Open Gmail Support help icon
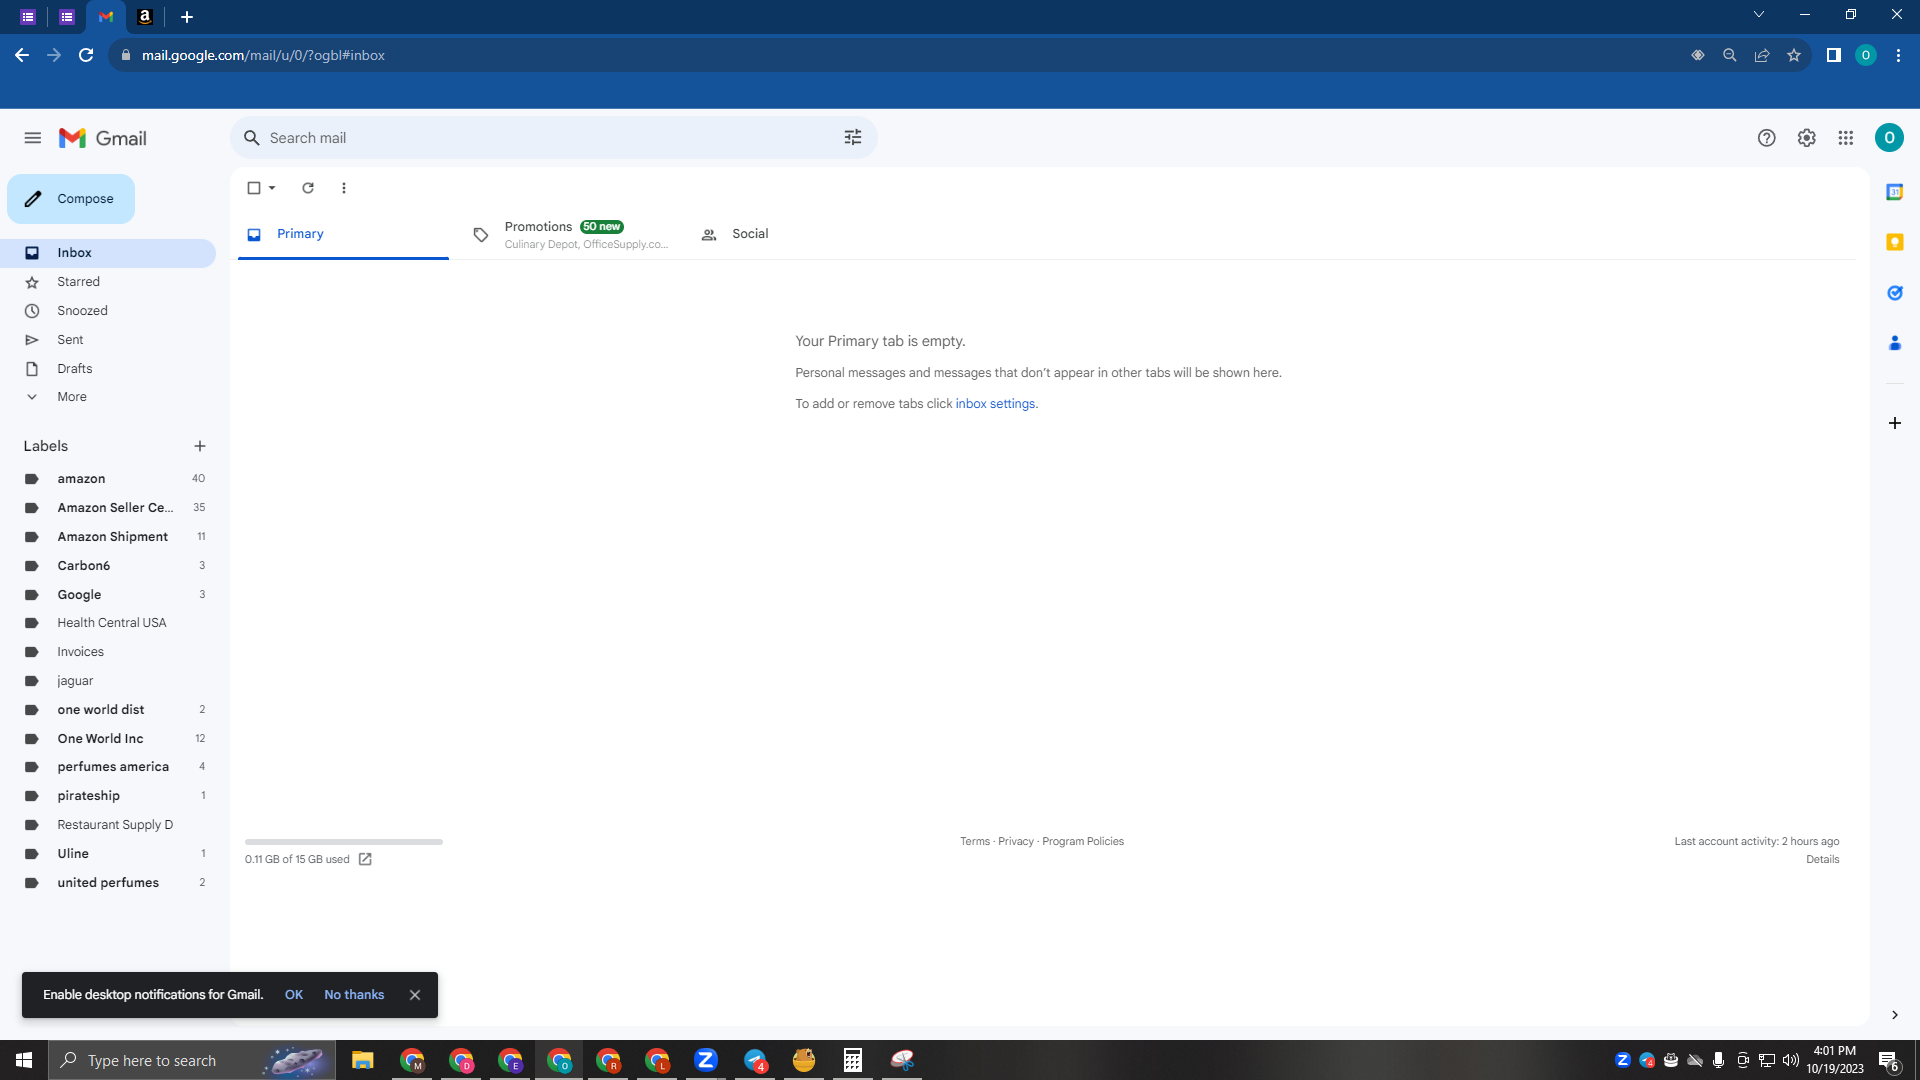The width and height of the screenshot is (1920, 1080). pos(1767,138)
